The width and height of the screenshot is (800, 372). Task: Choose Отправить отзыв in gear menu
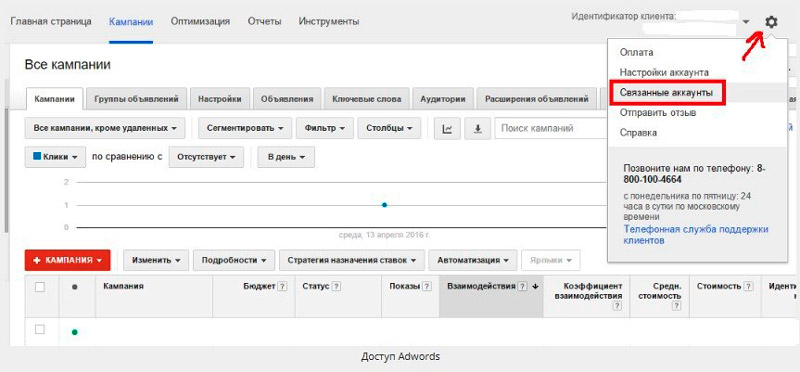(x=658, y=112)
